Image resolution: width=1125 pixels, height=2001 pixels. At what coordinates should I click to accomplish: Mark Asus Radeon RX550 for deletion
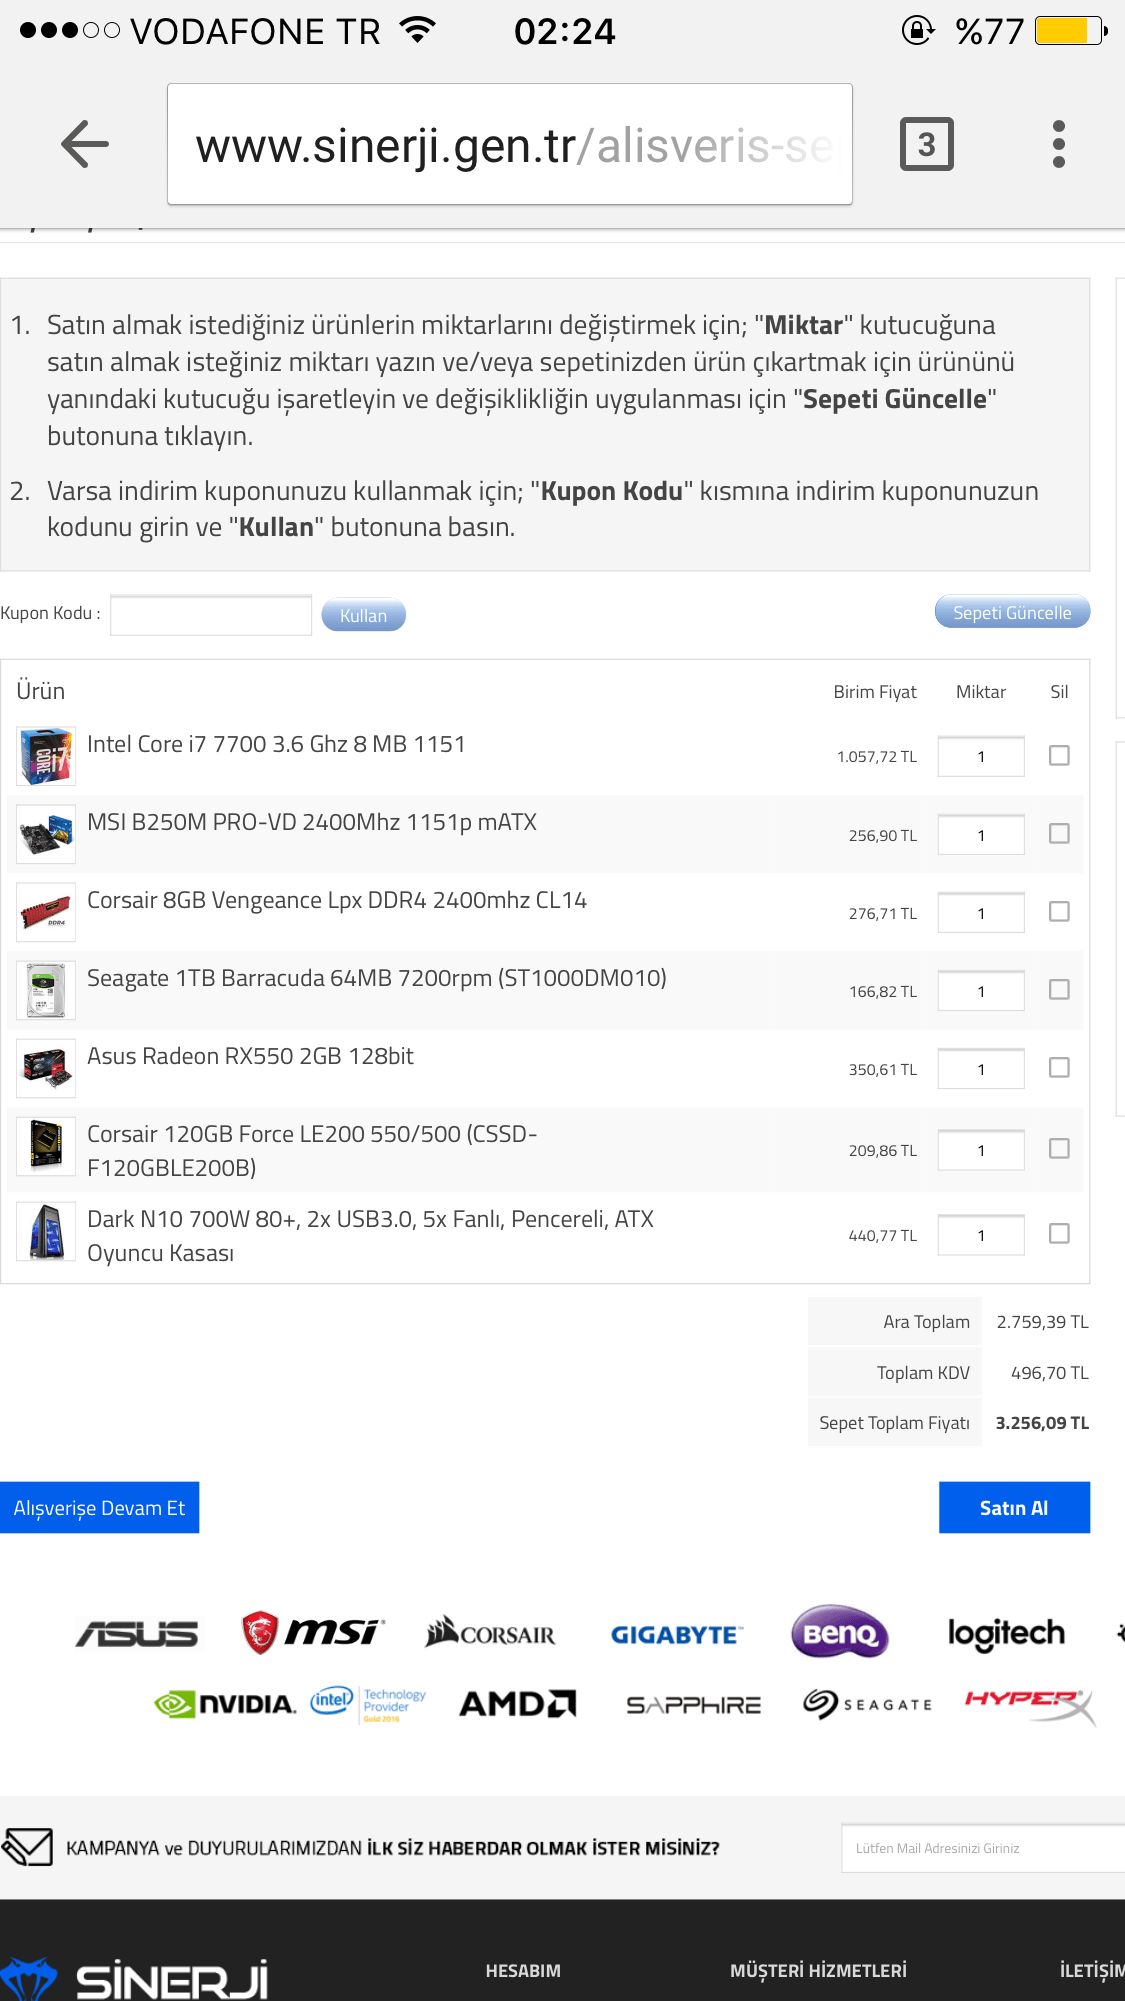1059,1068
